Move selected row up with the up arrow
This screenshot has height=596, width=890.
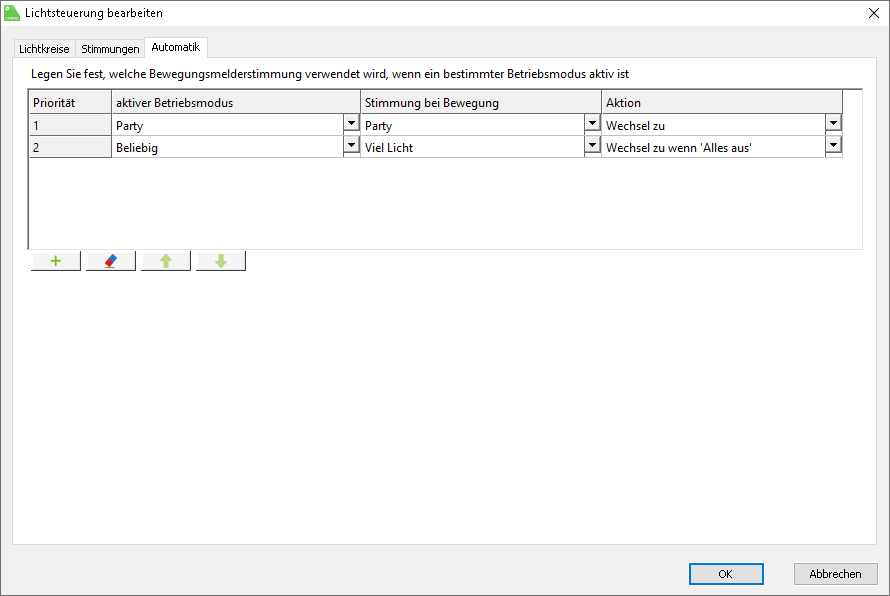click(166, 261)
